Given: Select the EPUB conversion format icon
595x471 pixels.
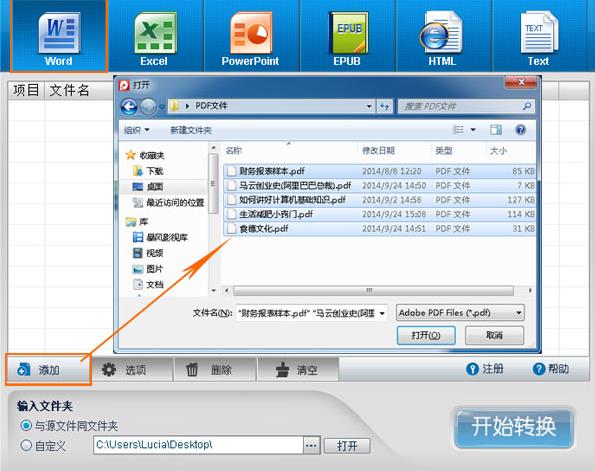Looking at the screenshot, I should click(347, 37).
